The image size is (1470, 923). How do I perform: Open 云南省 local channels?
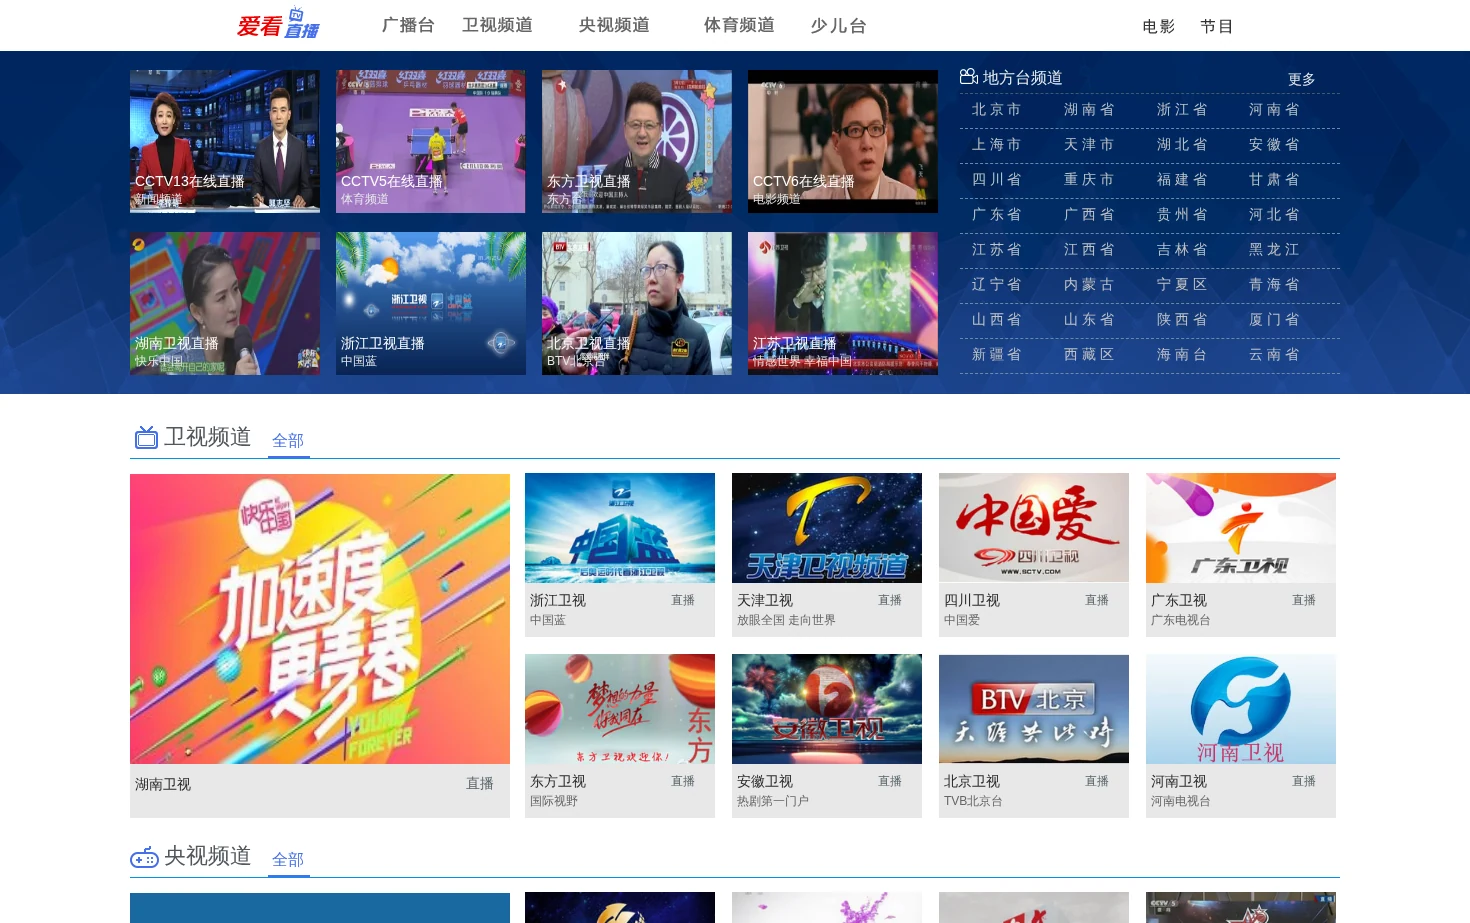tap(1274, 355)
